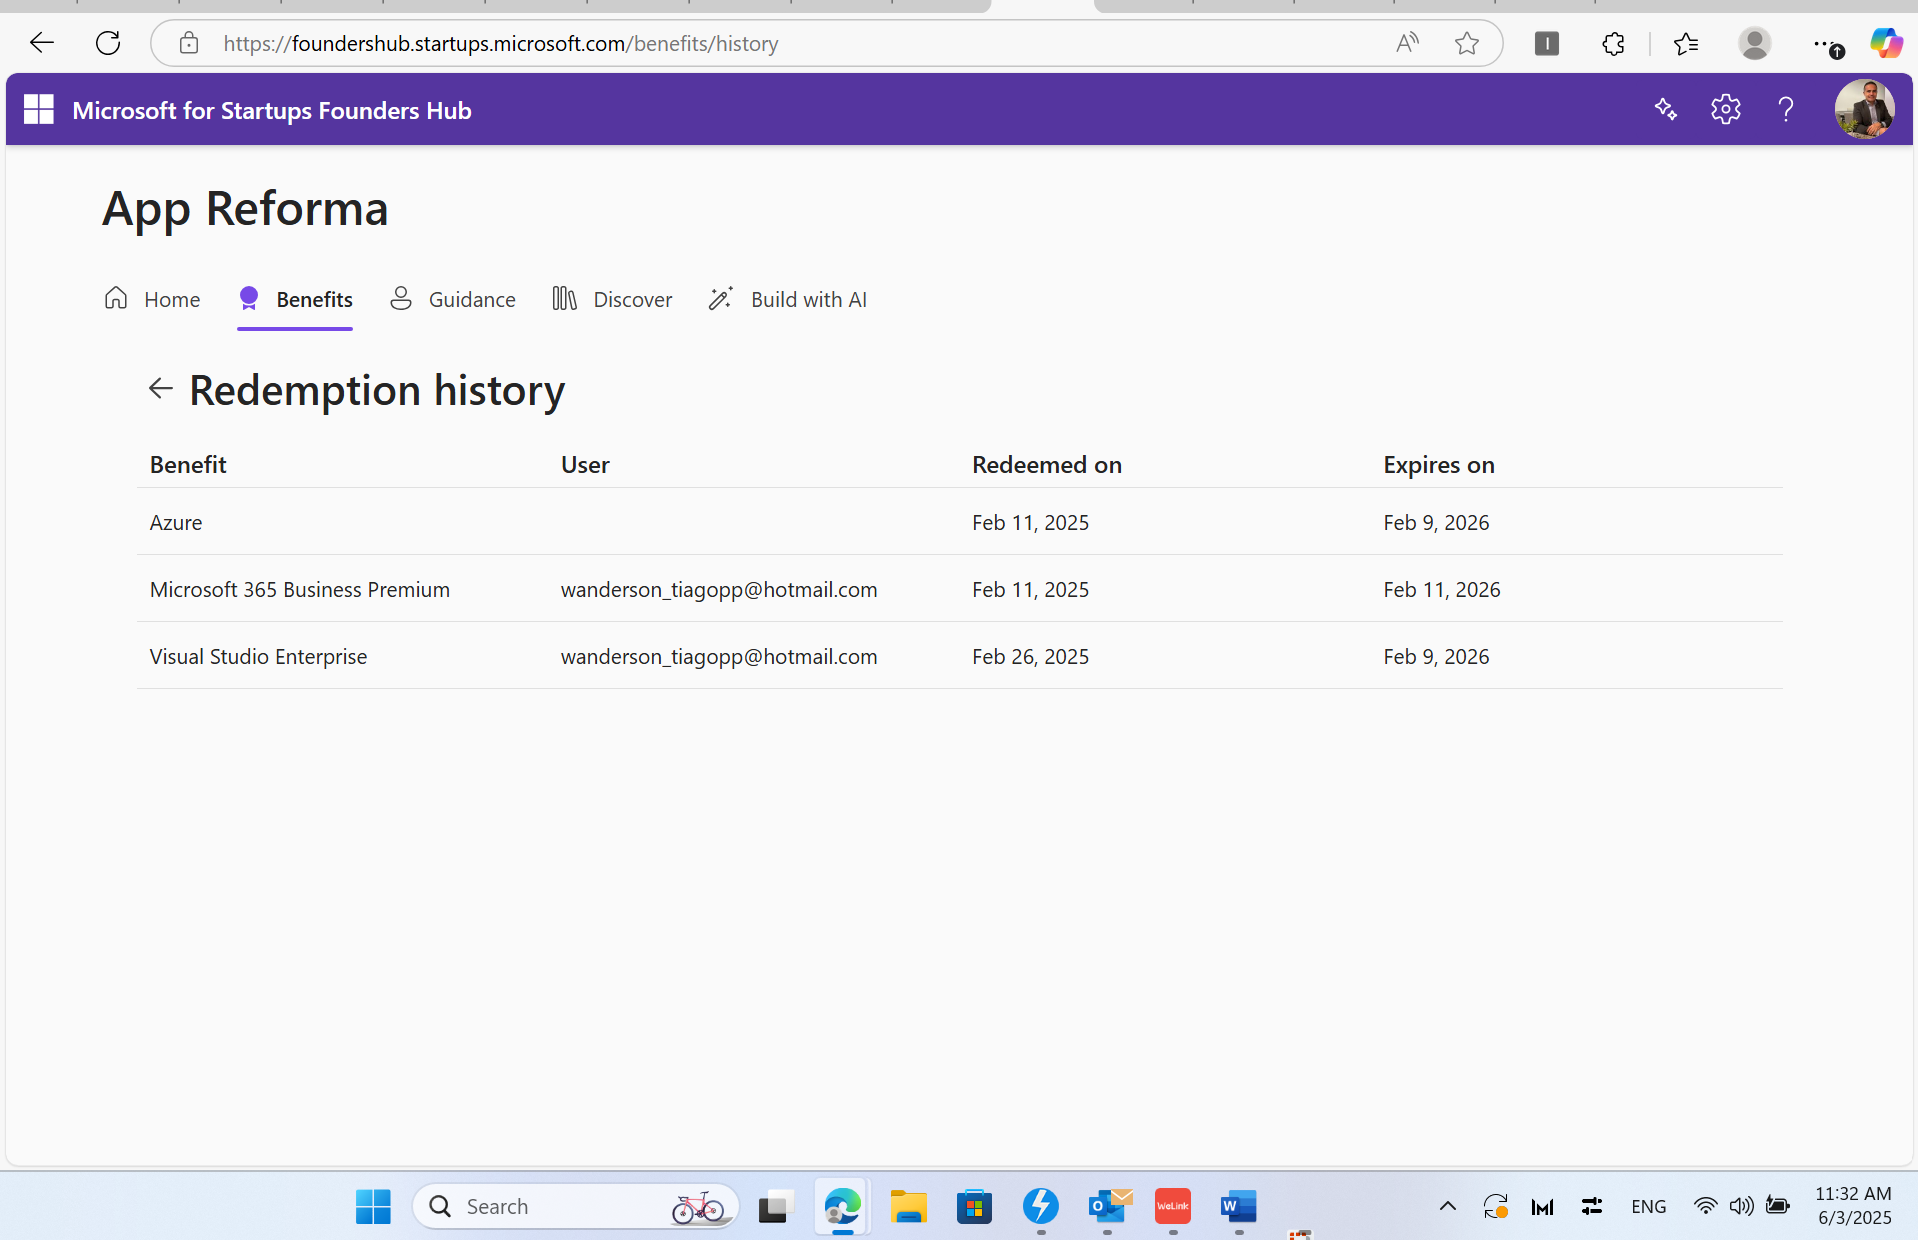Screen dimensions: 1918x1240
Task: Open Outlook from the taskbar
Action: 1108,1206
